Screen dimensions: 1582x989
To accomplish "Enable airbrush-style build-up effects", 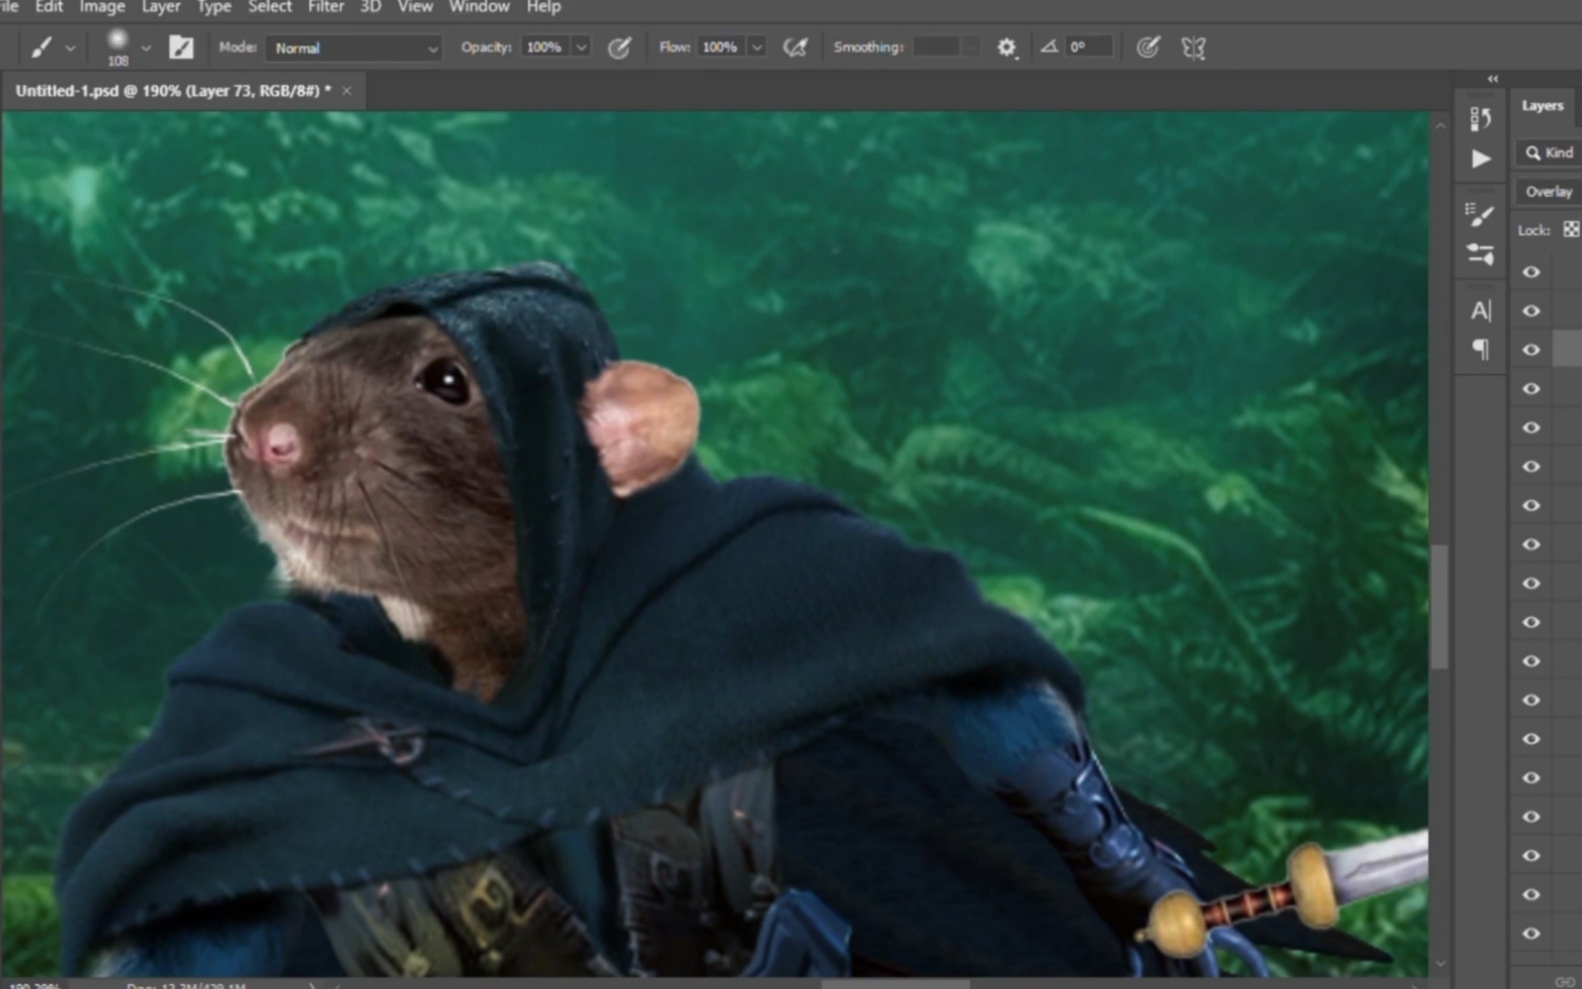I will tap(795, 47).
